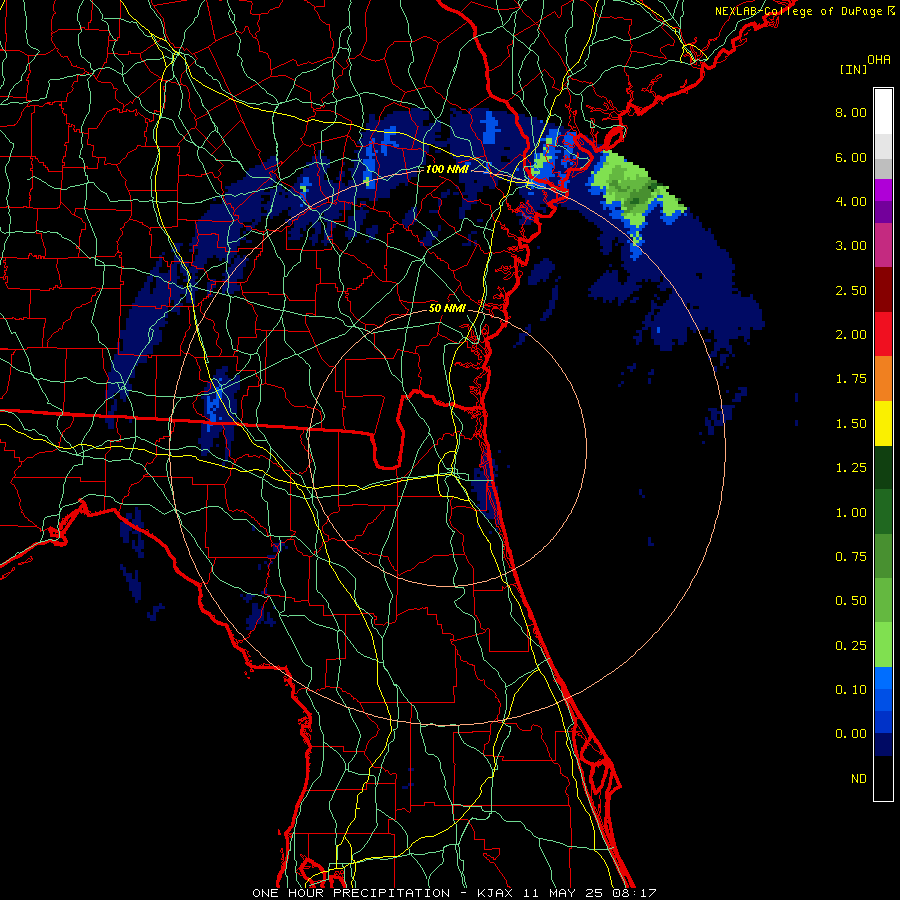
Task: Click the light blue 0.10 color swatch
Action: click(883, 678)
